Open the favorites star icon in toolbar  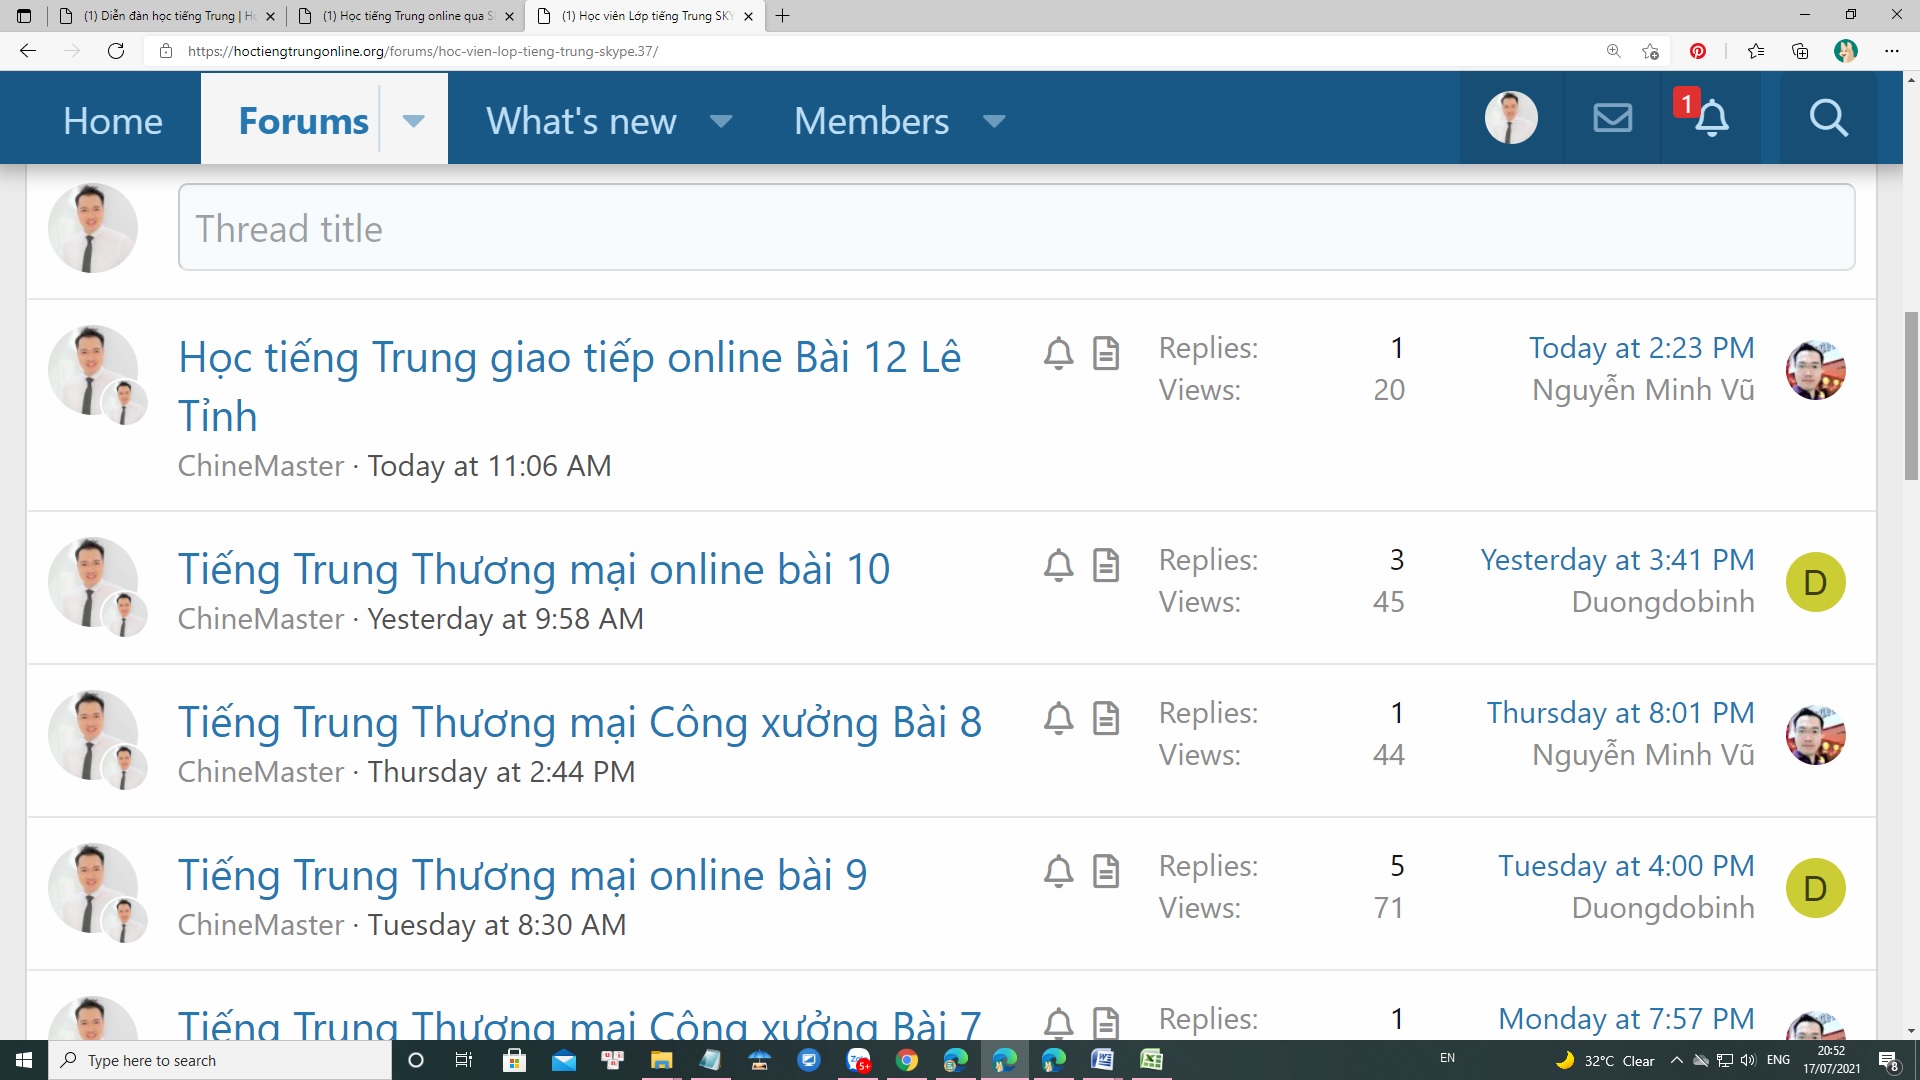click(x=1755, y=51)
